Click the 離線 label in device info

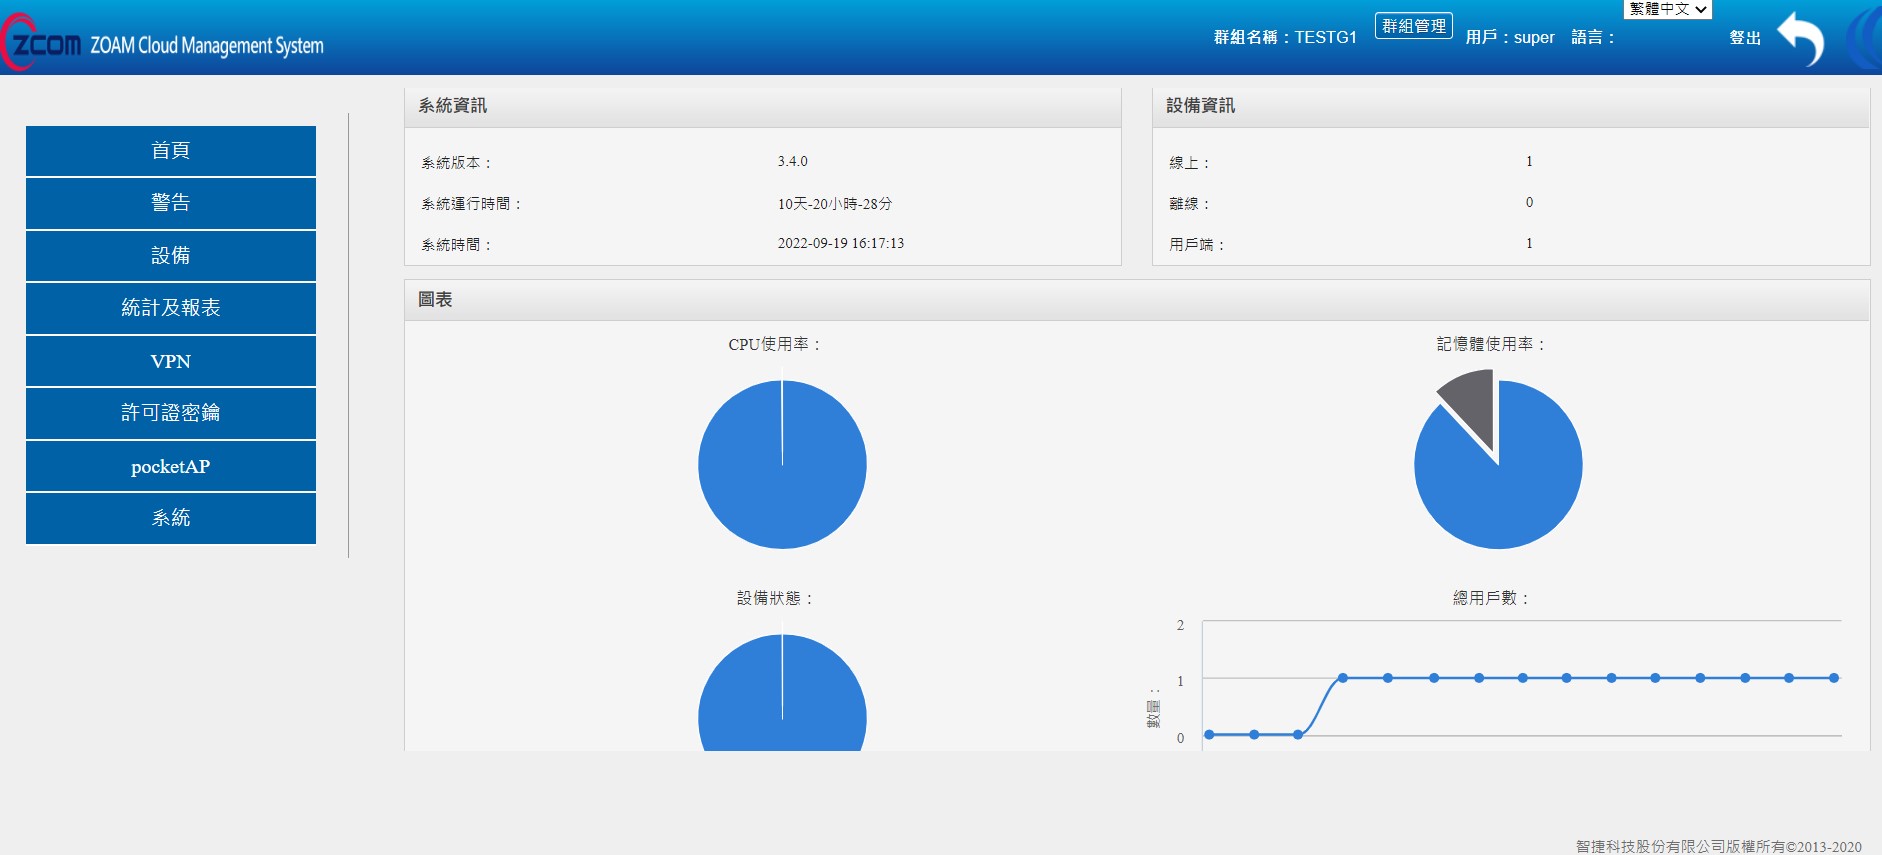pyautogui.click(x=1189, y=204)
